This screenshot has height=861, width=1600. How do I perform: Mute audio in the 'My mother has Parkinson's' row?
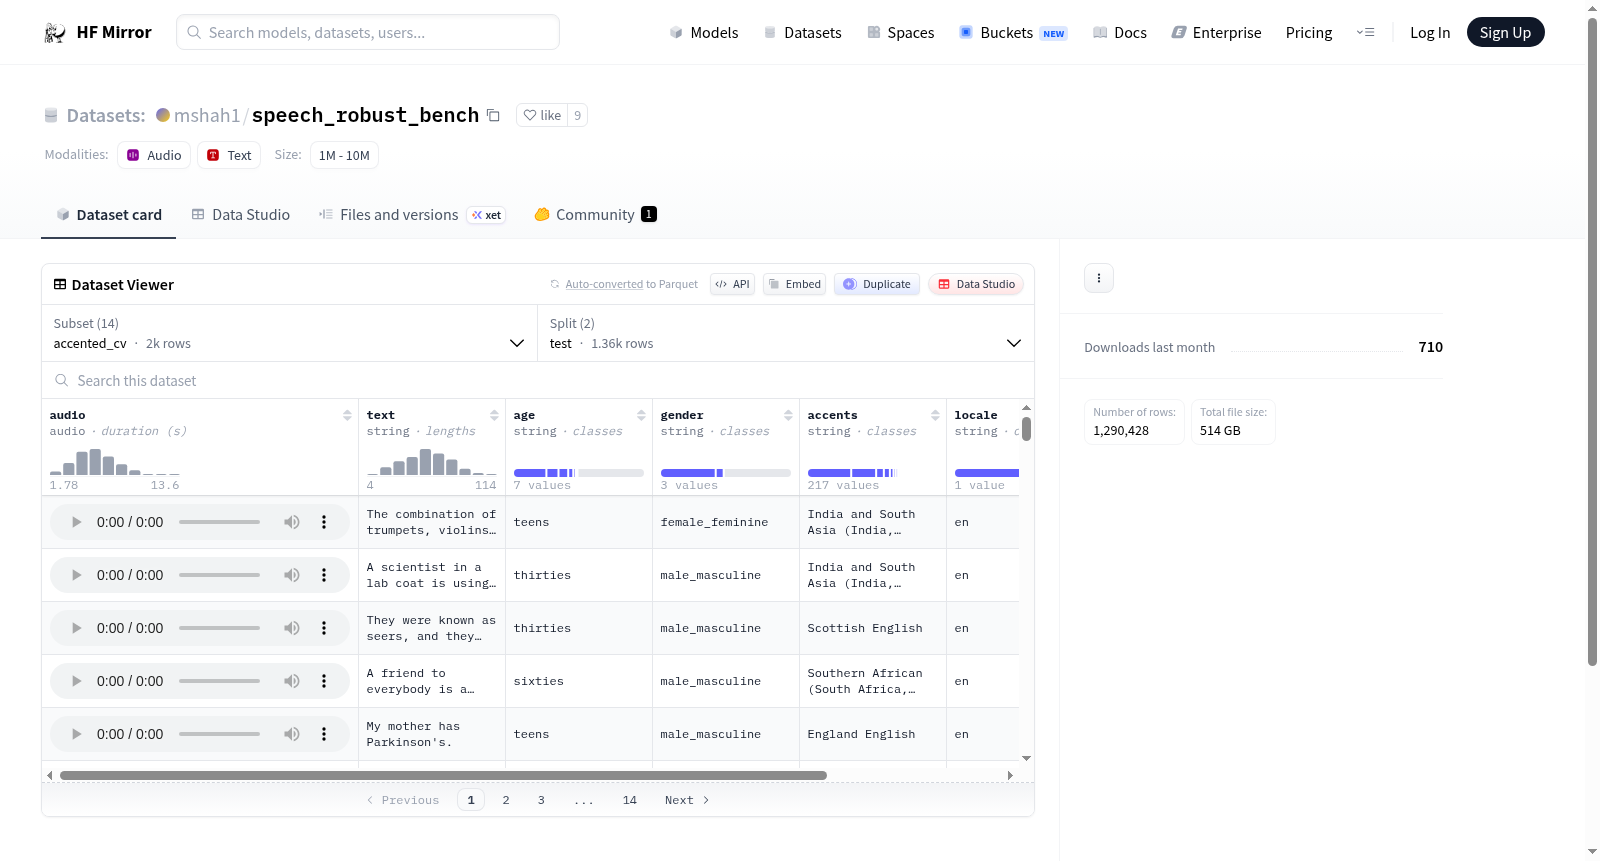click(291, 734)
